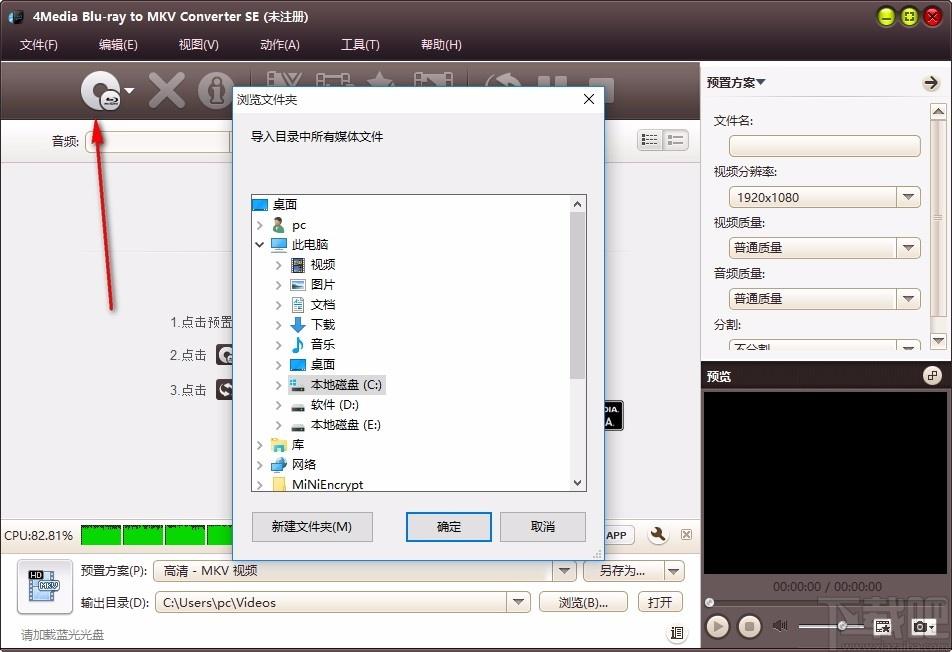Click the stop button in the preview
The width and height of the screenshot is (952, 652).
coord(750,626)
